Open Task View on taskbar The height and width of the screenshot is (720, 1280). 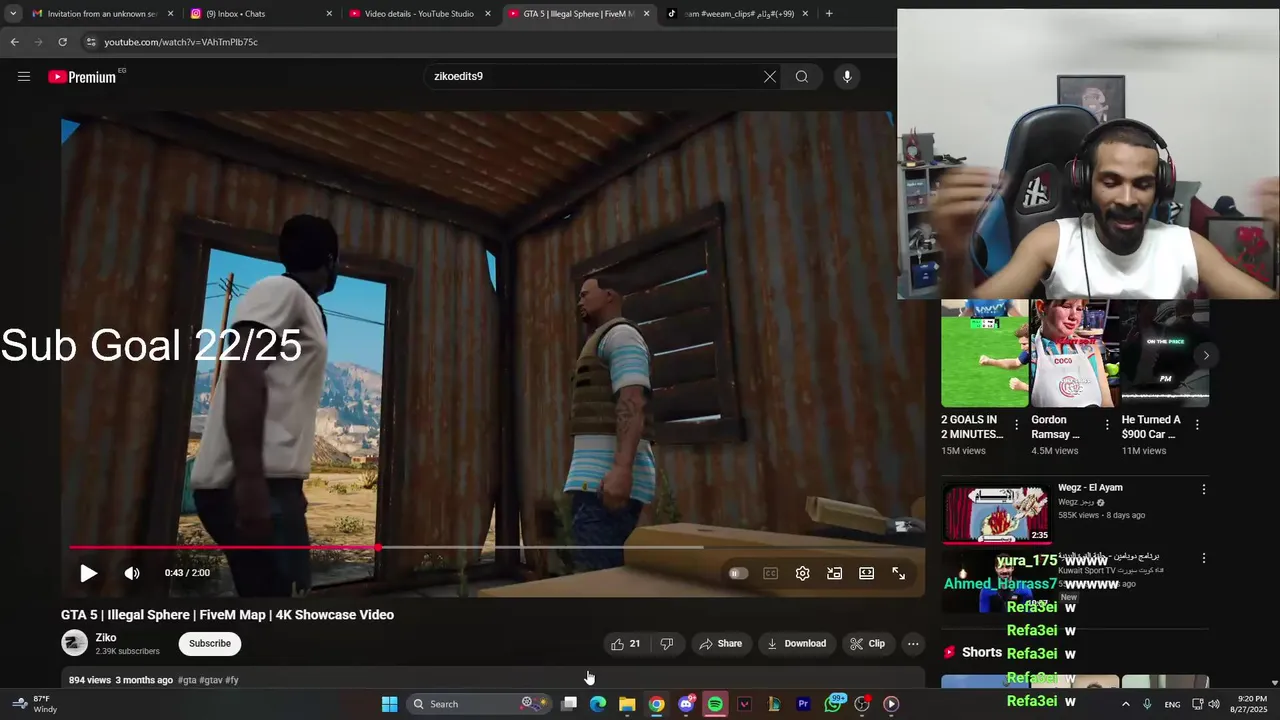click(569, 704)
